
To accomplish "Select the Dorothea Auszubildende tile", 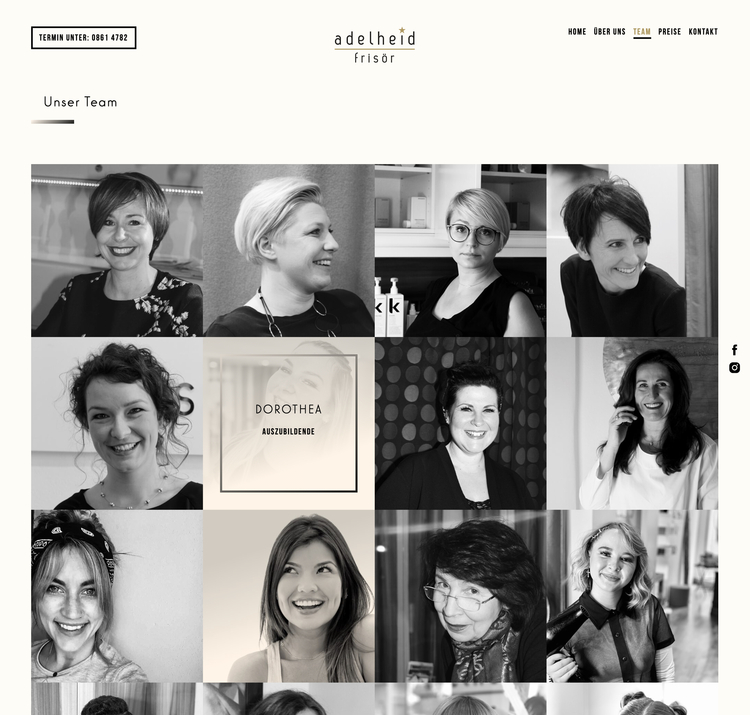I will 289,423.
